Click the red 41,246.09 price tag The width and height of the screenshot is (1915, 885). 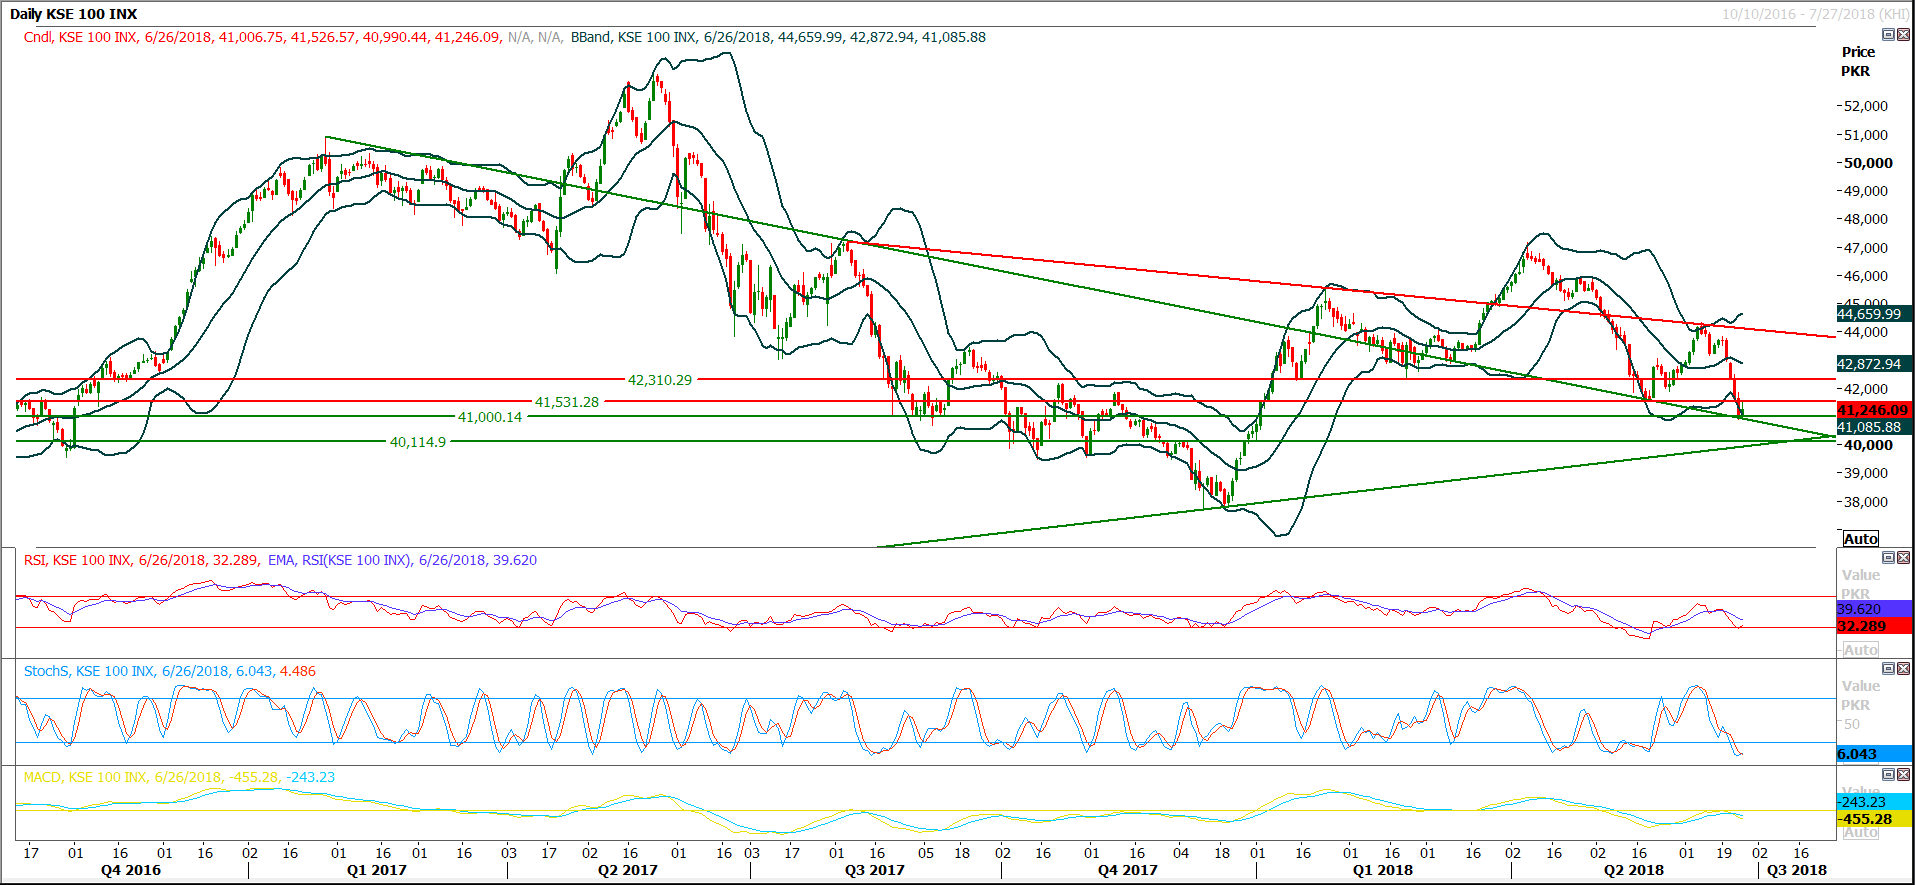[x=1872, y=410]
